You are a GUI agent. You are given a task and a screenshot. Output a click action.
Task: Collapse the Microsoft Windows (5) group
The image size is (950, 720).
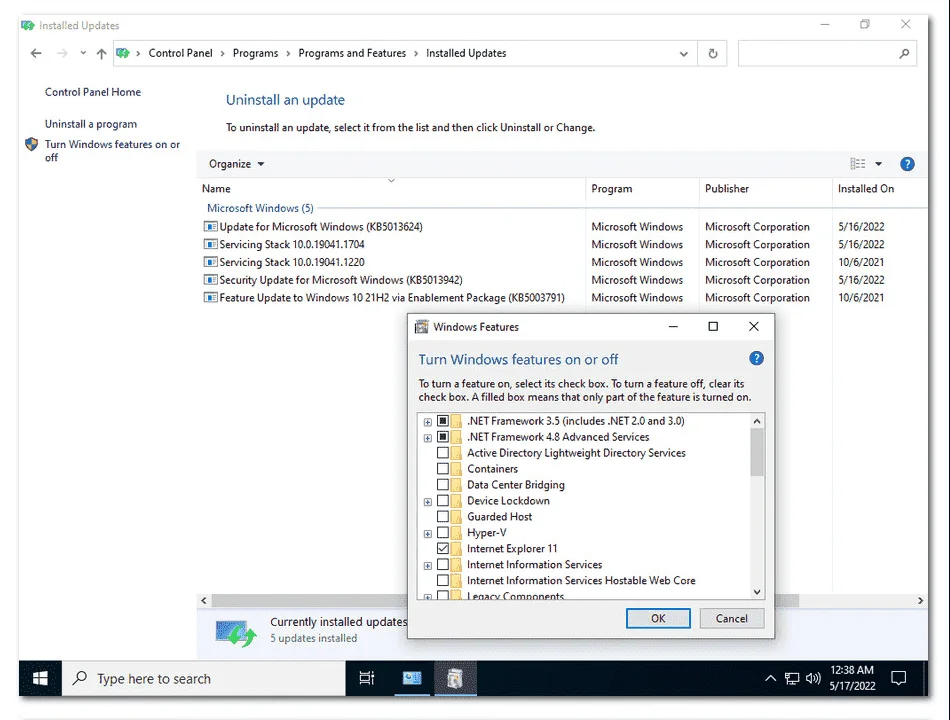(x=260, y=208)
